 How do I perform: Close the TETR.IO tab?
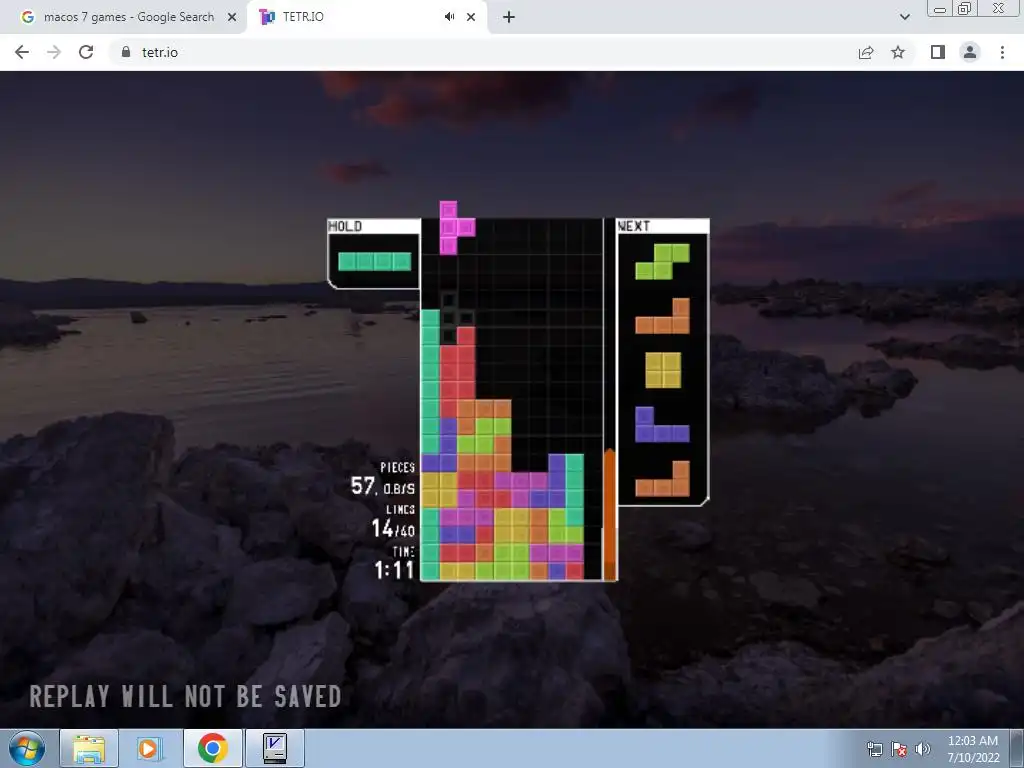(471, 17)
